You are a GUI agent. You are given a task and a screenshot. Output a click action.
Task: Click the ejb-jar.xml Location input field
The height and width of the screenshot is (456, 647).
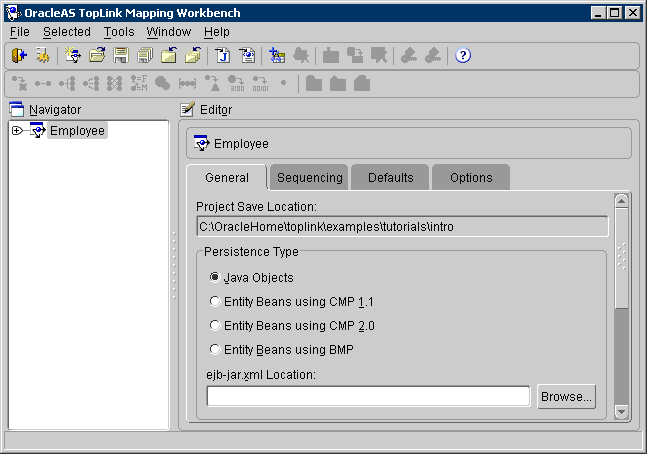tap(368, 396)
